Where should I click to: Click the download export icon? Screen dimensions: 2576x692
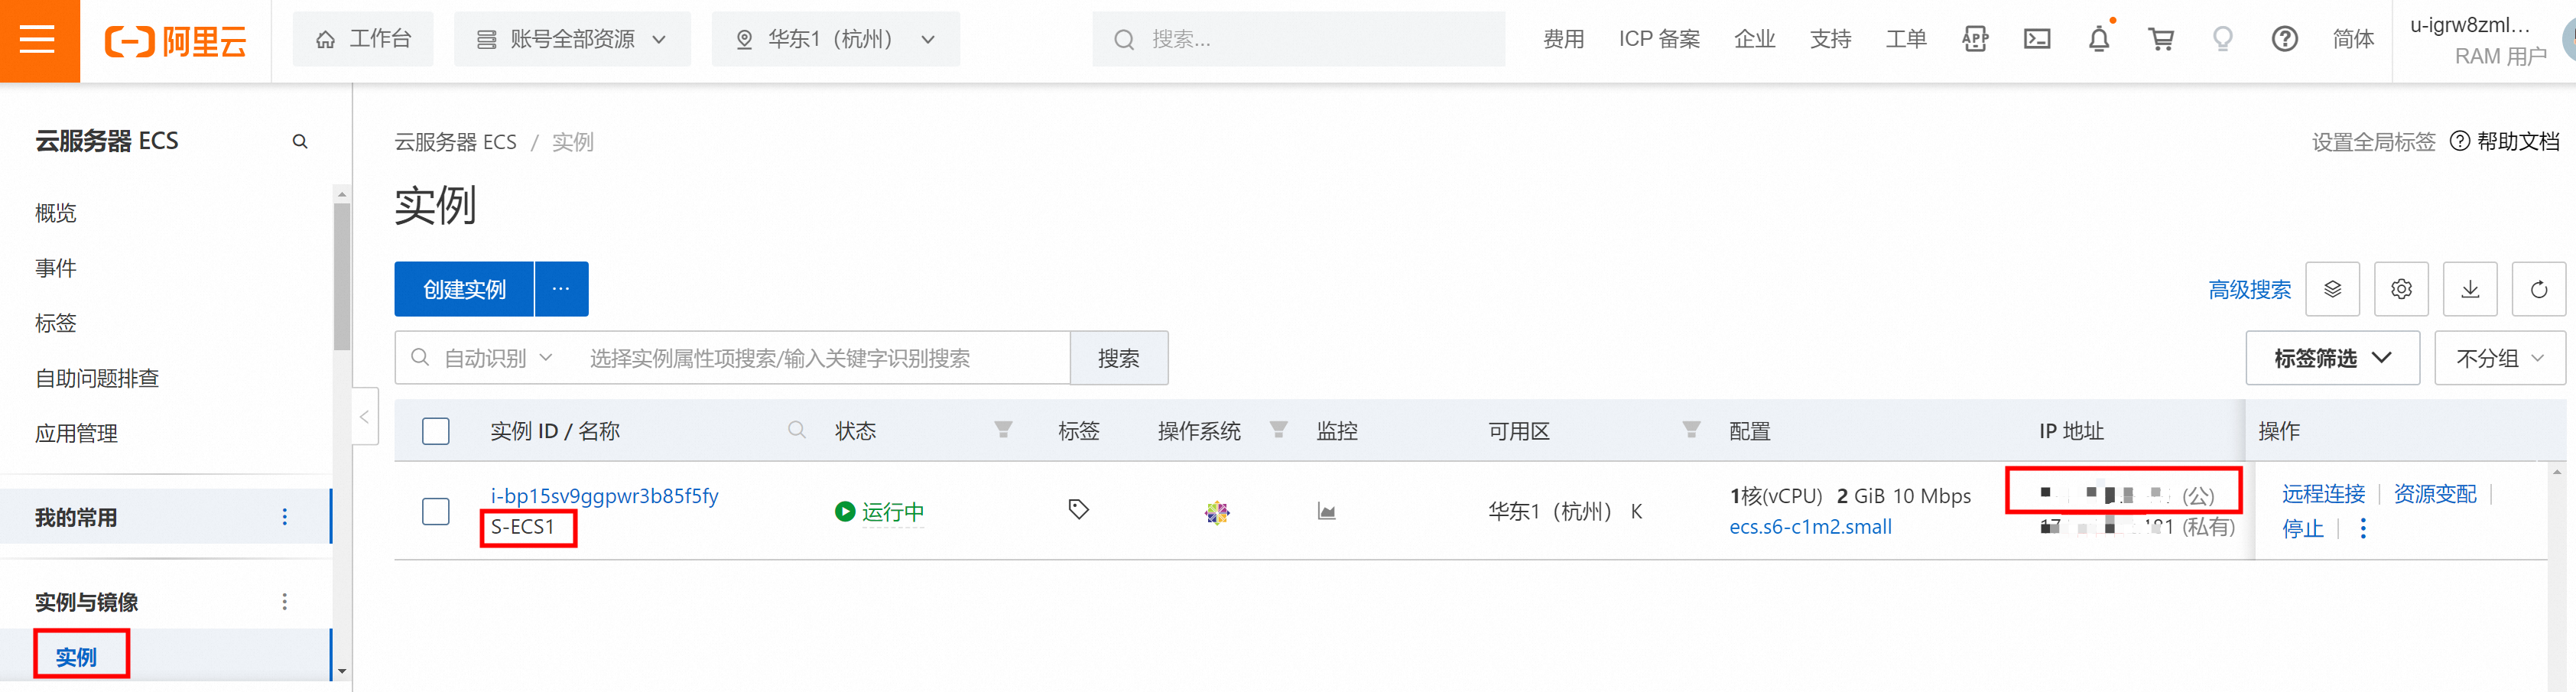pyautogui.click(x=2469, y=289)
